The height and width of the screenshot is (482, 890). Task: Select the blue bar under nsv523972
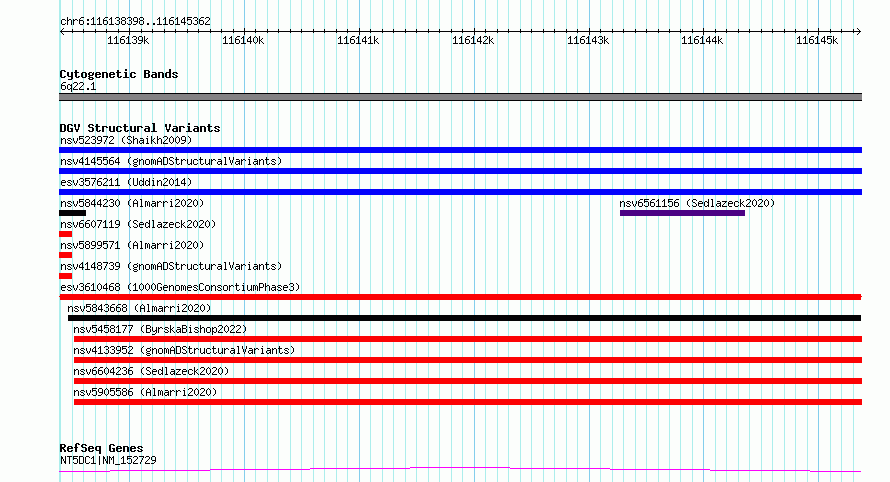pos(460,150)
